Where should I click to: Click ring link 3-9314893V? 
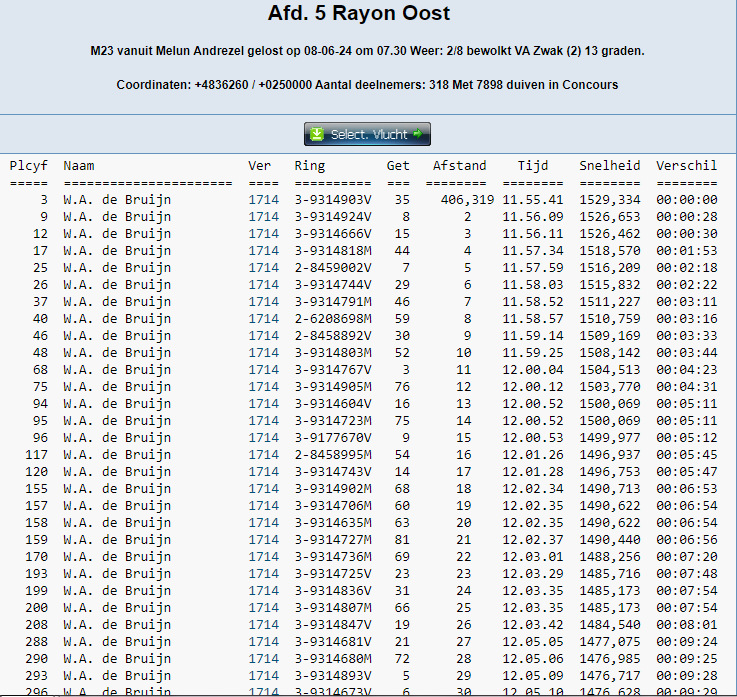pyautogui.click(x=333, y=675)
